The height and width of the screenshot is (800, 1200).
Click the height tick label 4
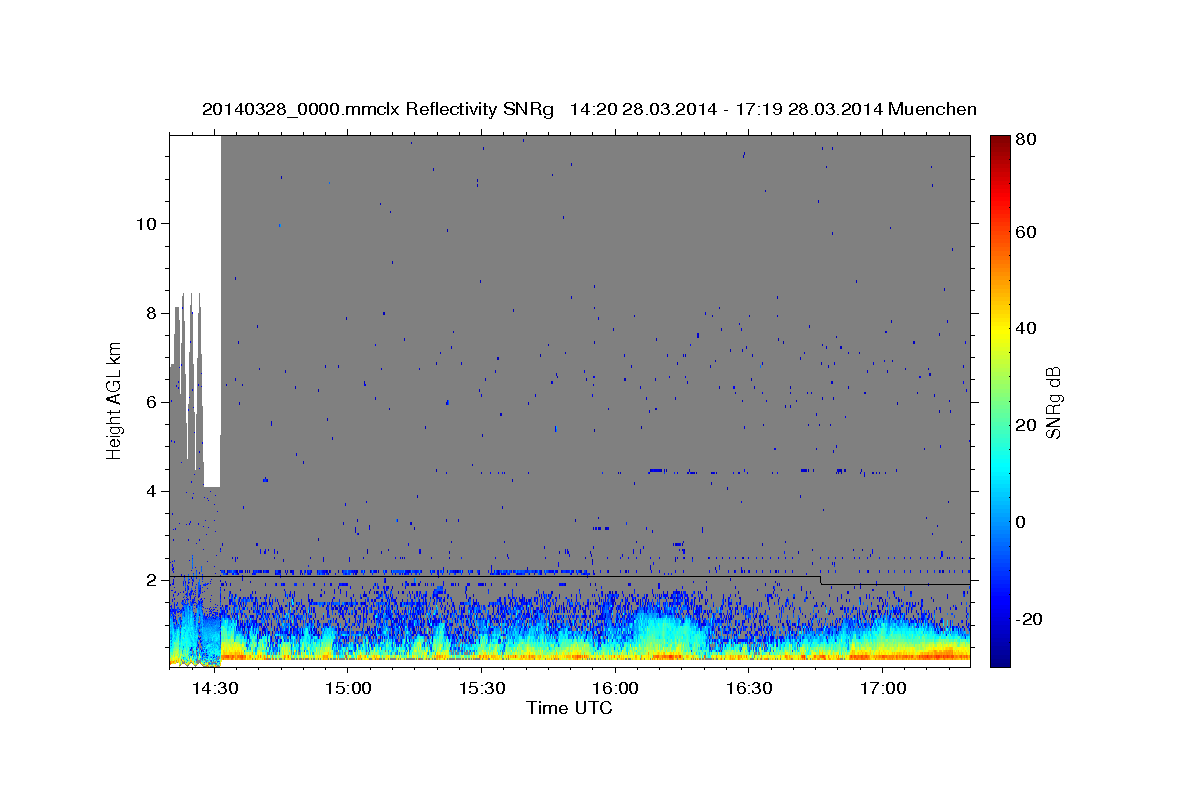pyautogui.click(x=152, y=491)
